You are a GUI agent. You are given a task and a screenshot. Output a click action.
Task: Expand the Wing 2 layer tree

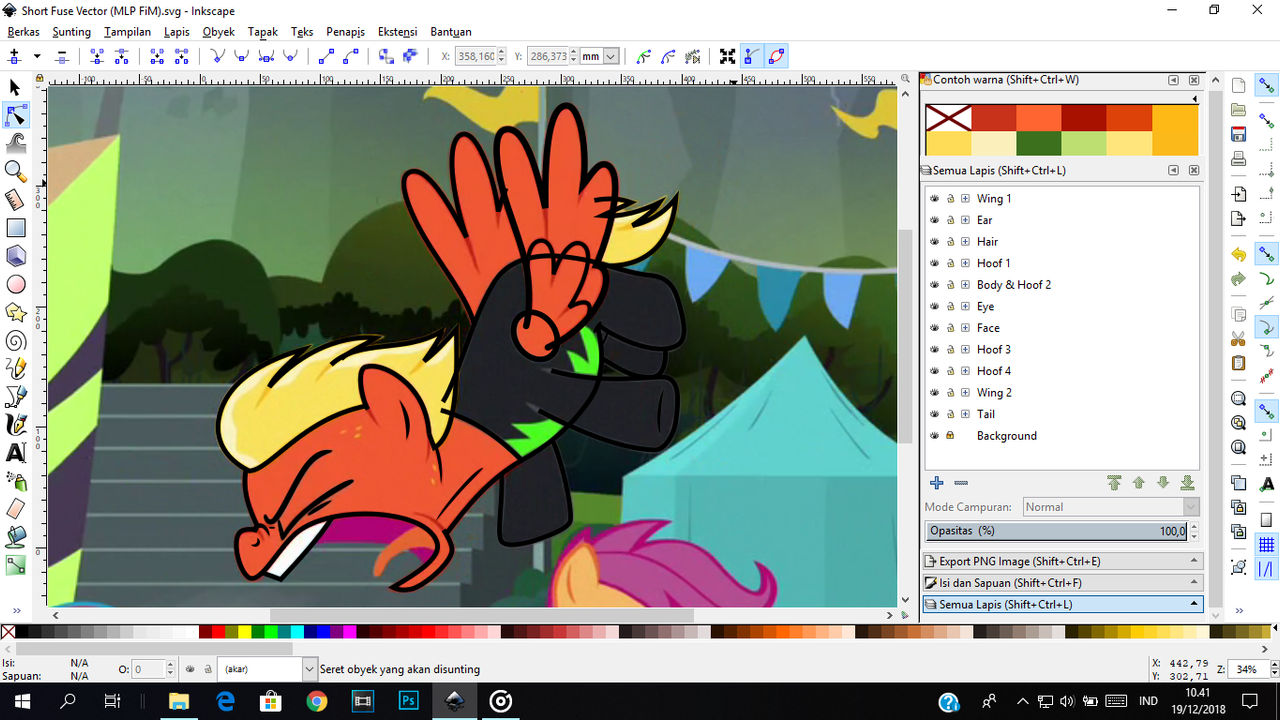point(965,392)
